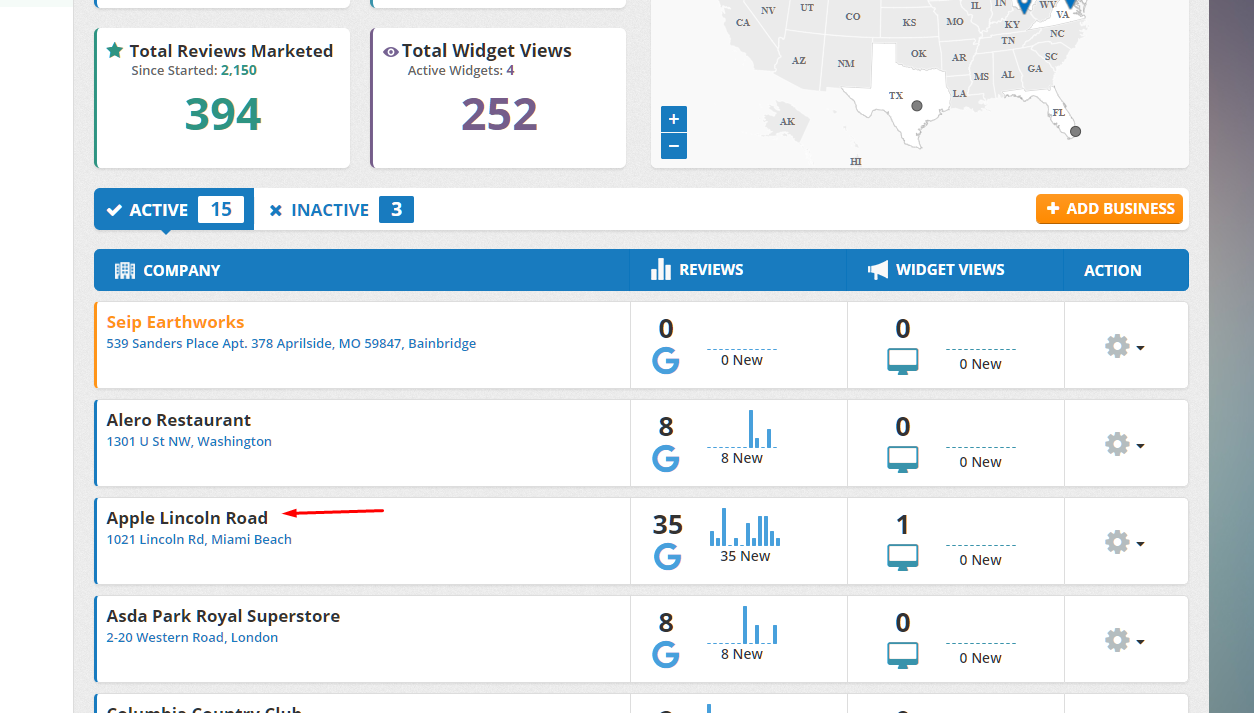Select the Active businesses tab
The height and width of the screenshot is (713, 1254).
click(x=174, y=210)
